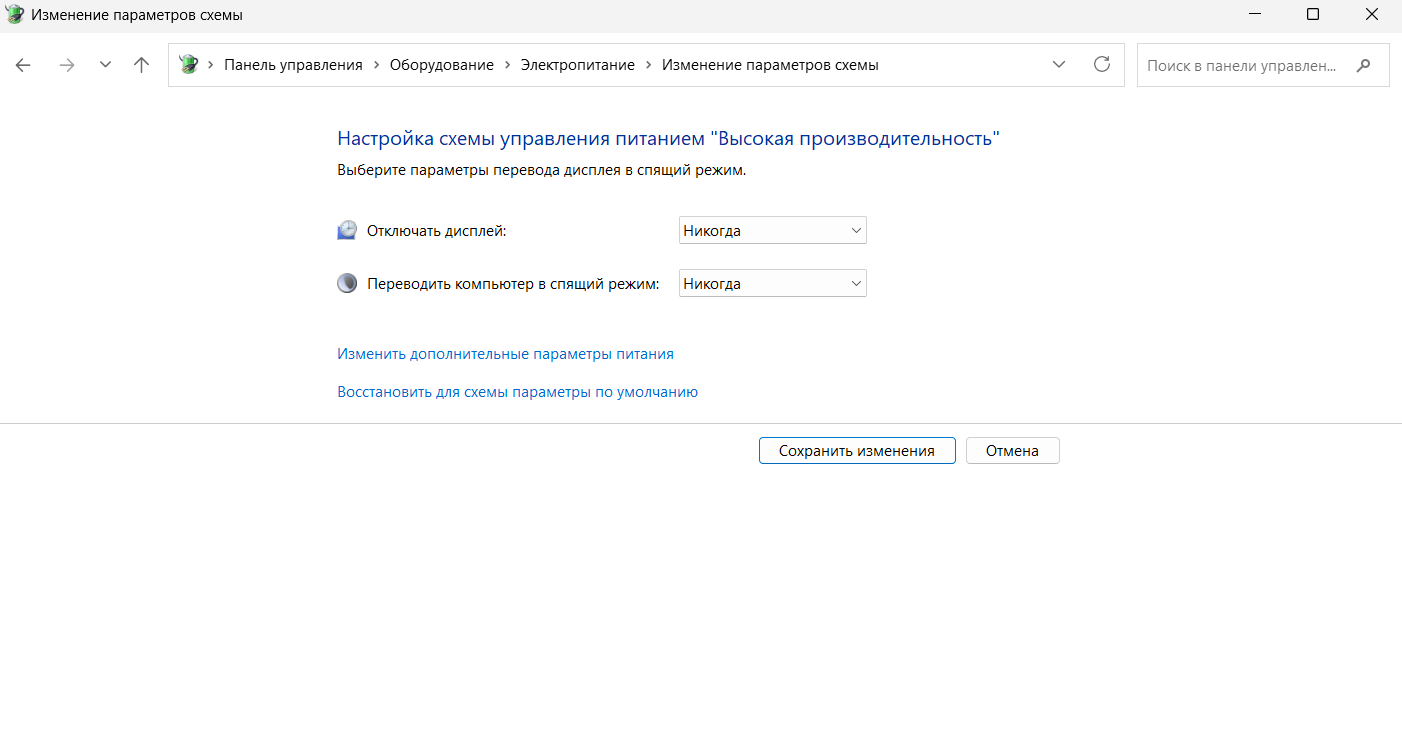Go to Оборудование breadcrumb
This screenshot has height=730, width=1402.
click(441, 65)
